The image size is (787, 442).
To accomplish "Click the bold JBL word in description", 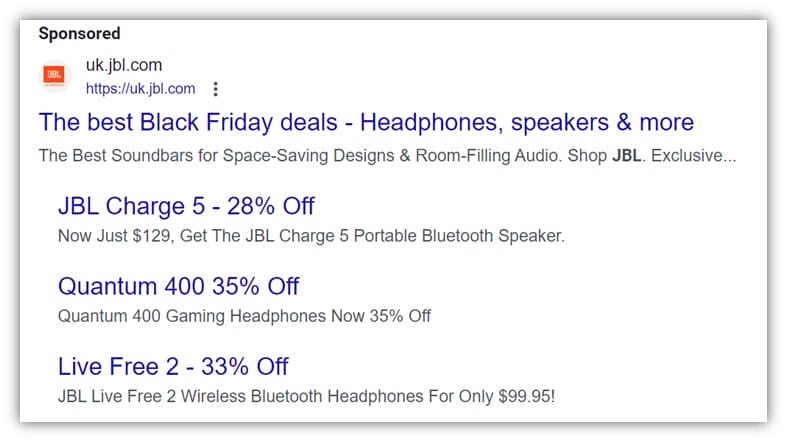I will (627, 157).
